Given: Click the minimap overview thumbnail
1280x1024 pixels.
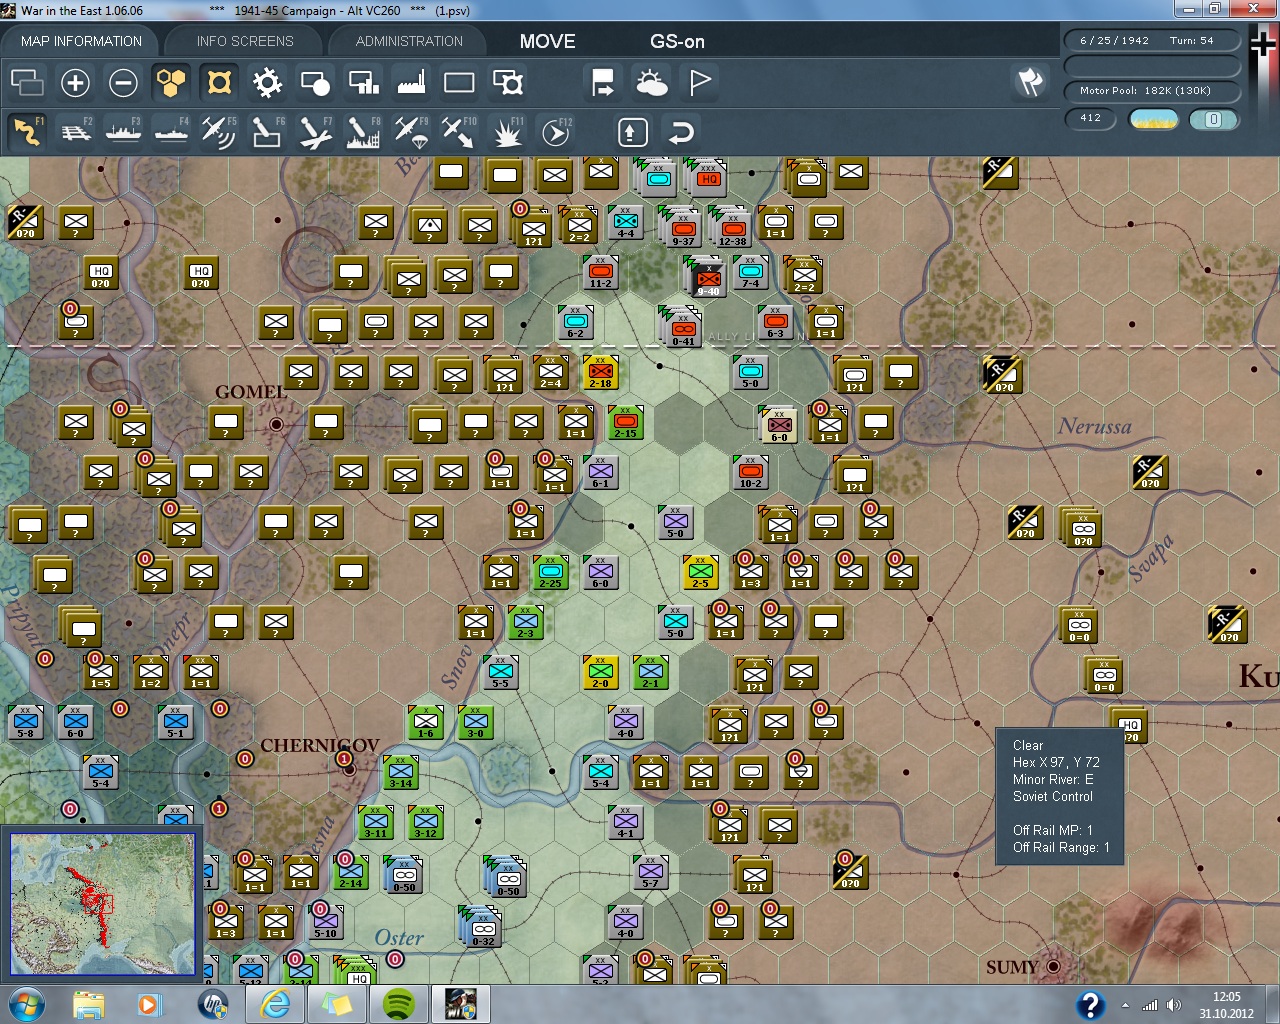Looking at the screenshot, I should click(x=102, y=903).
